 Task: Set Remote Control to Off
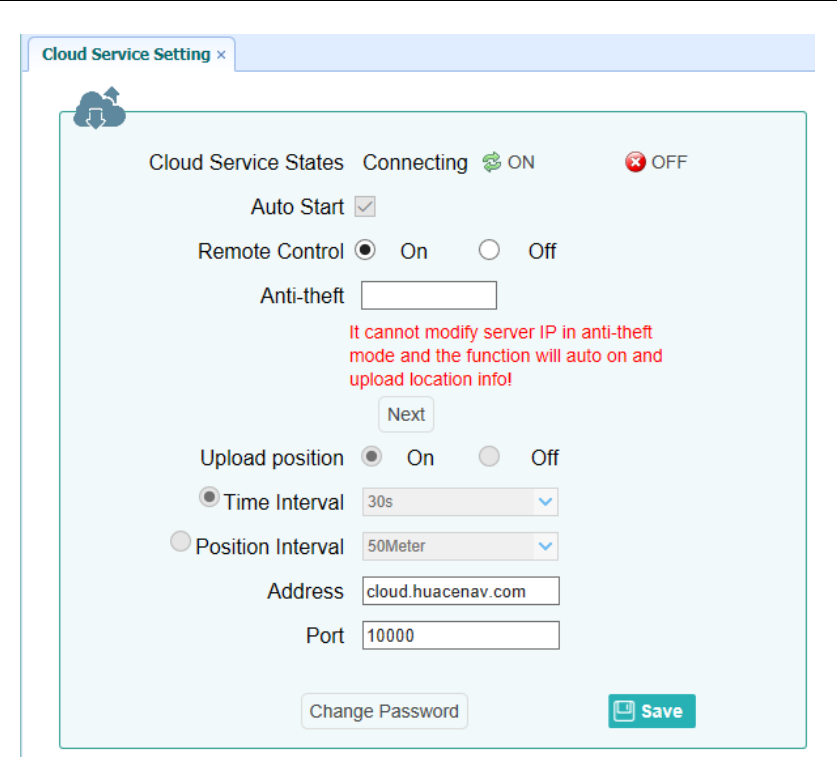coord(489,251)
